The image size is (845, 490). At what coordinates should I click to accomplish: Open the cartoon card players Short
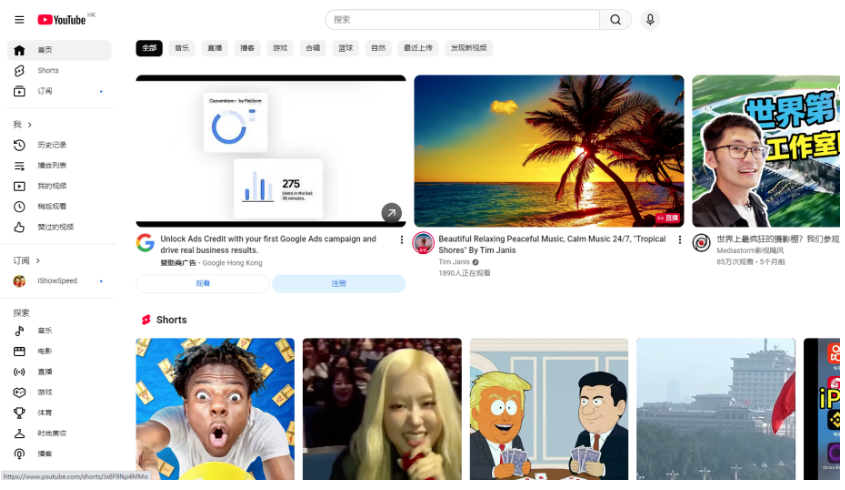pos(549,409)
